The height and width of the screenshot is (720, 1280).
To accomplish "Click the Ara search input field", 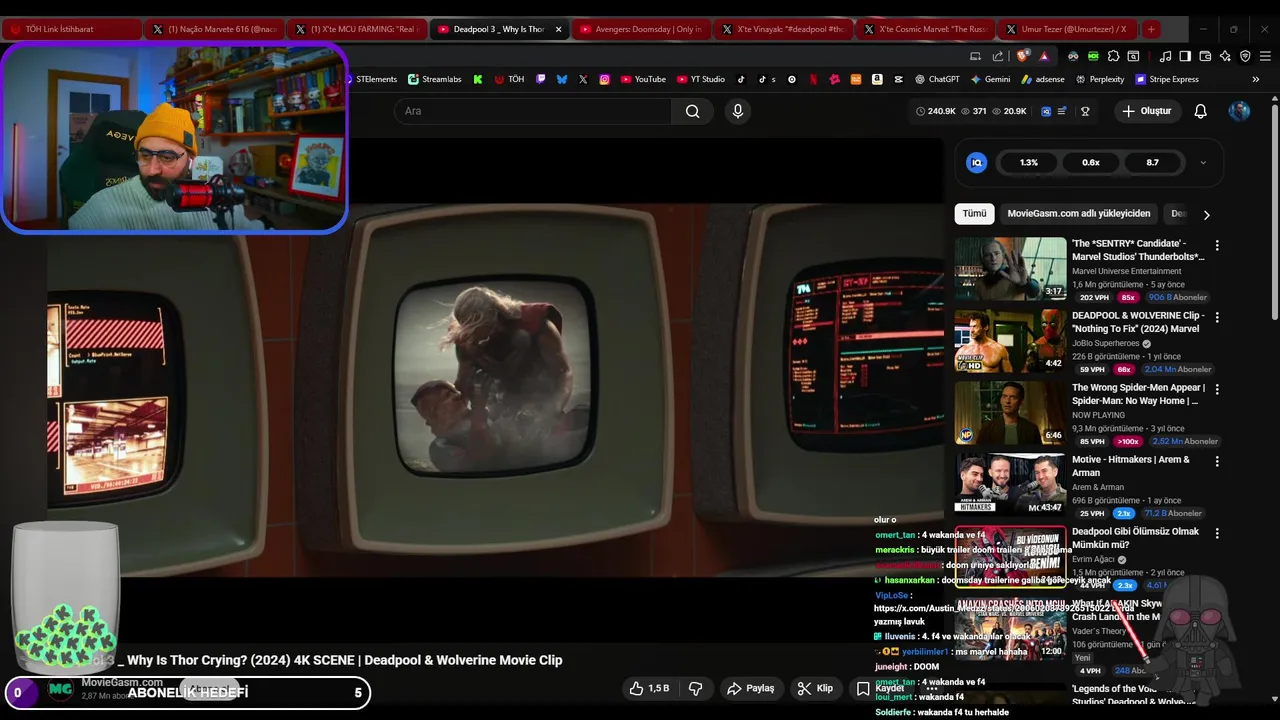I will [533, 111].
